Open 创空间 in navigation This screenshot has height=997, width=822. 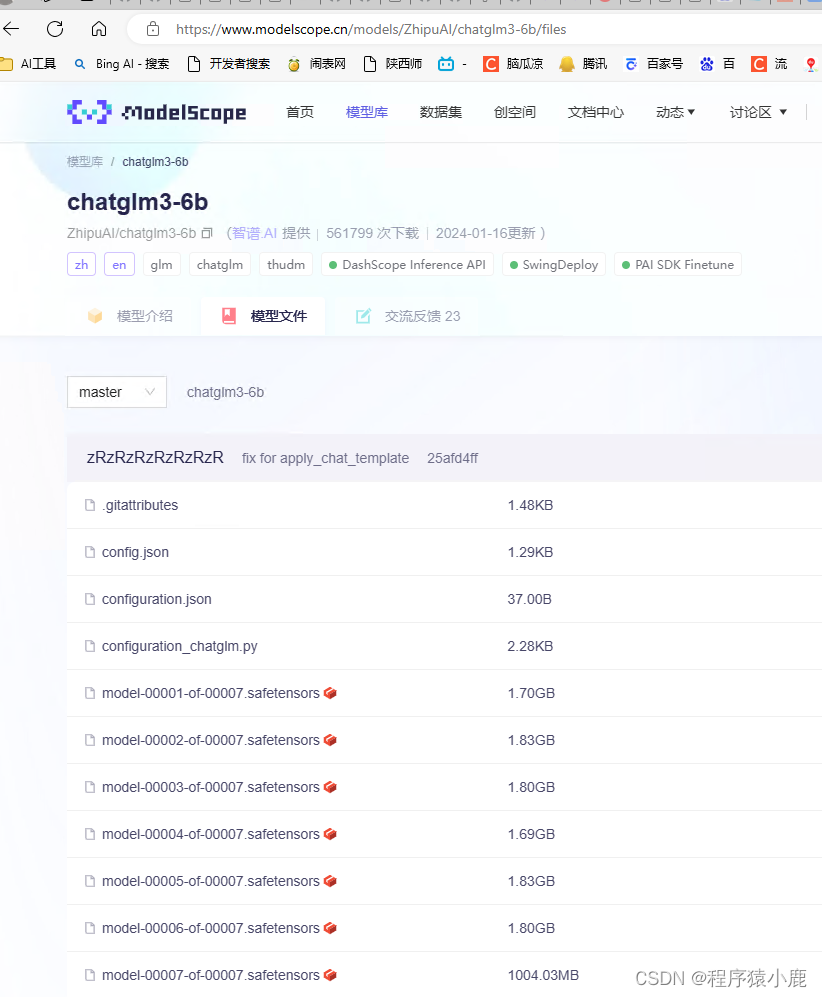tap(515, 113)
